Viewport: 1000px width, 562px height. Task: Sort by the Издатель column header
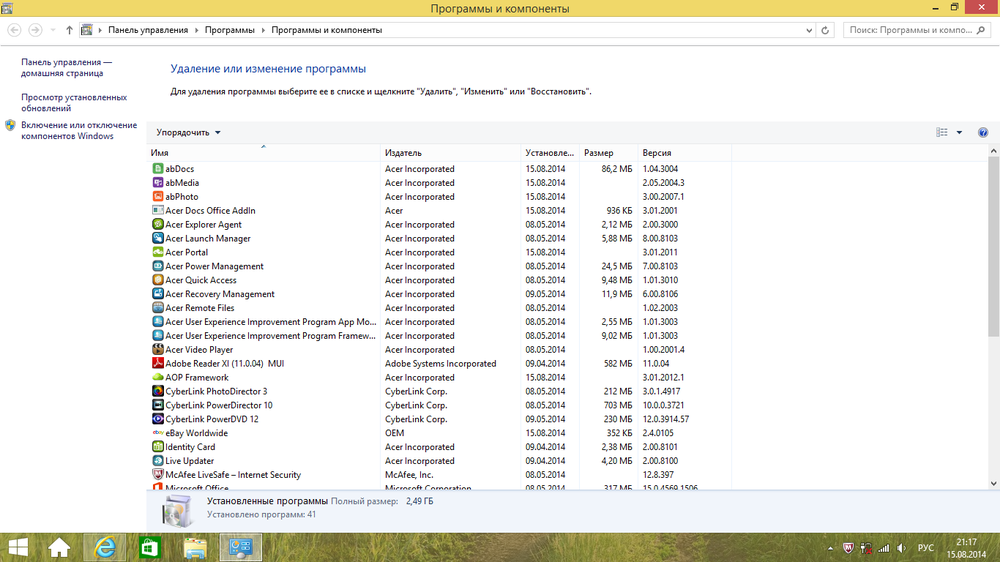click(x=451, y=153)
